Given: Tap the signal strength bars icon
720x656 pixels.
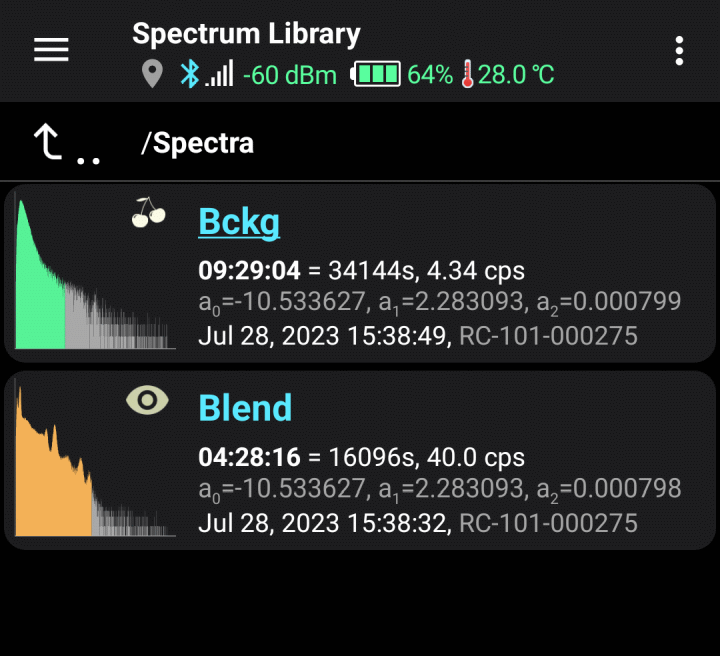Looking at the screenshot, I should point(219,73).
